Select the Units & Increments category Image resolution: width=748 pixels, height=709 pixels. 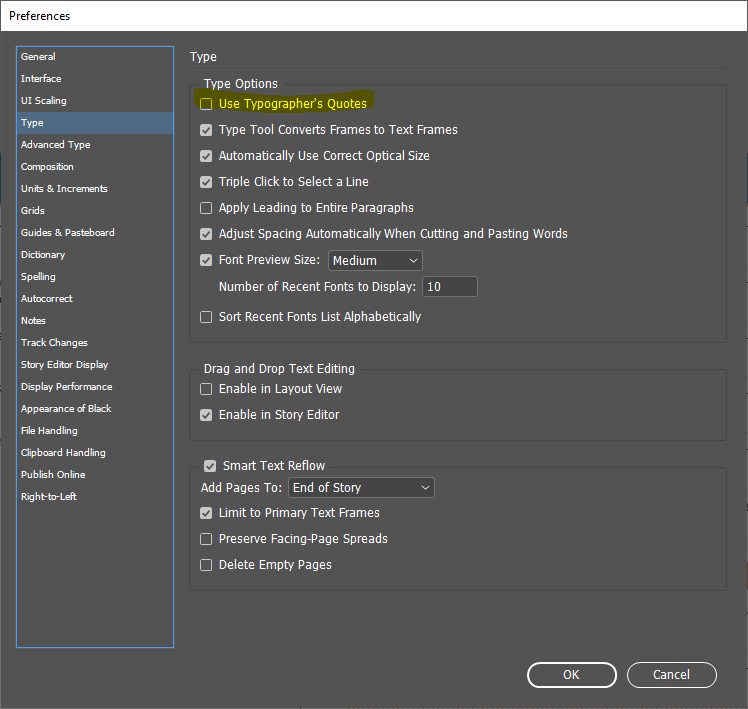click(64, 189)
